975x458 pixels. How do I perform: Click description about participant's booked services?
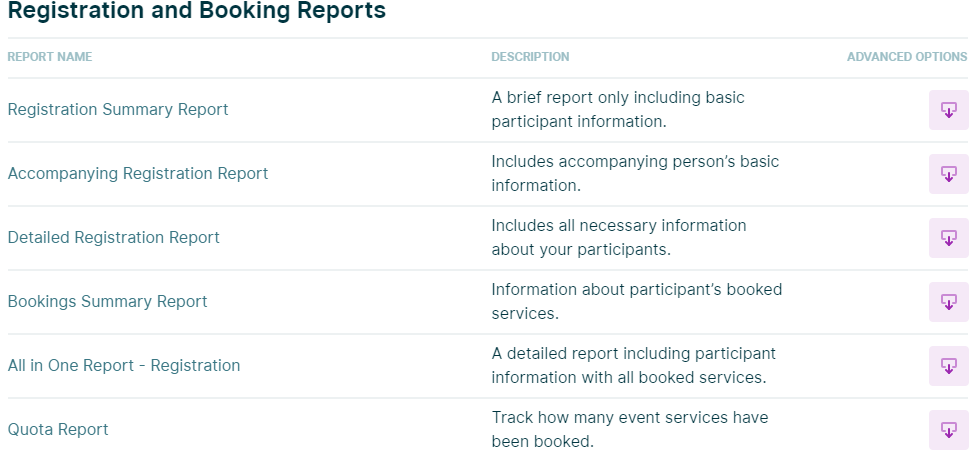pos(636,302)
